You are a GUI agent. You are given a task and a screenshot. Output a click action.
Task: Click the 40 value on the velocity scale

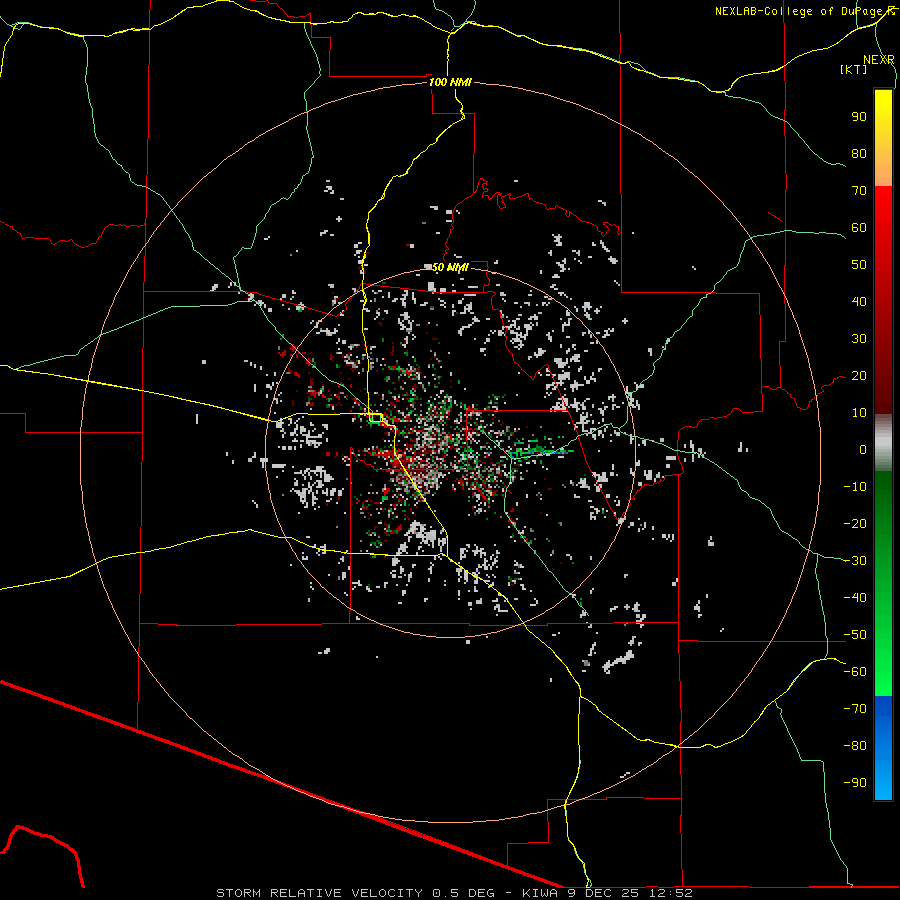859,301
